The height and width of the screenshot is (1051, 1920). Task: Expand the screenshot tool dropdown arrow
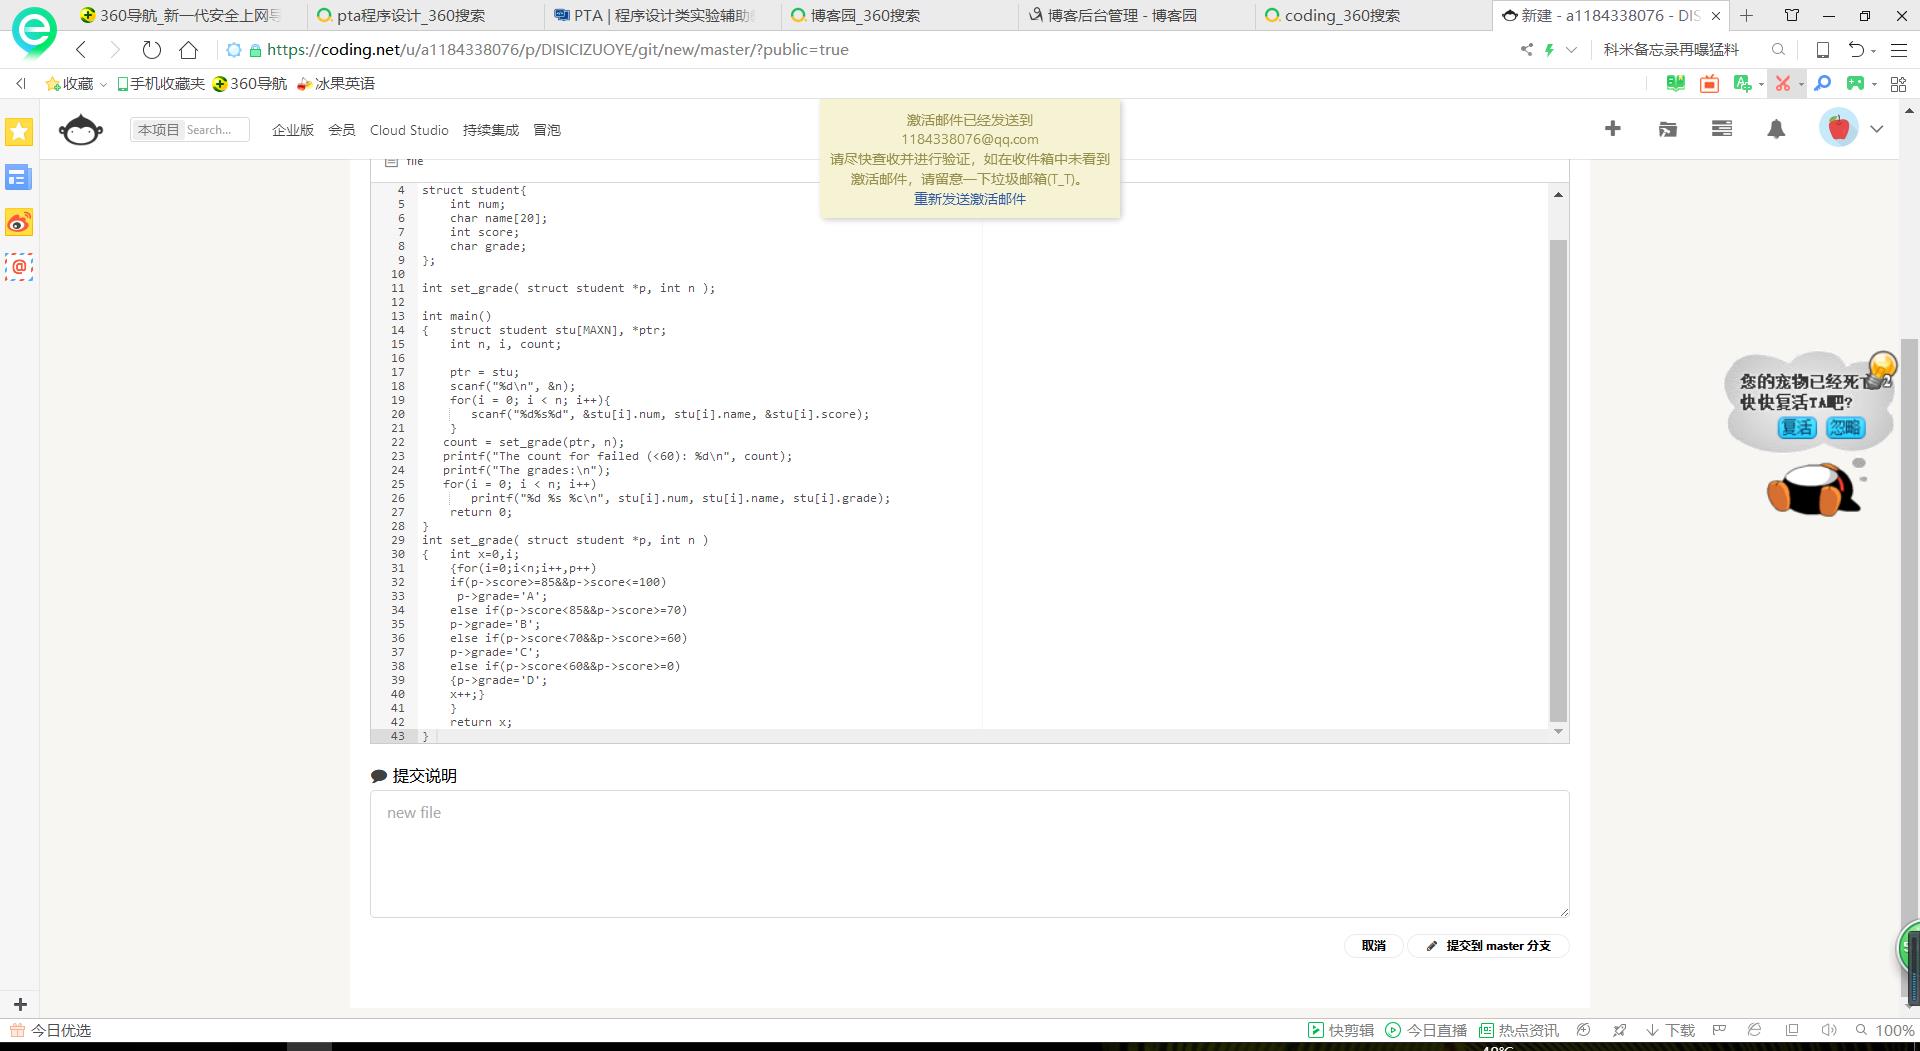tap(1801, 84)
